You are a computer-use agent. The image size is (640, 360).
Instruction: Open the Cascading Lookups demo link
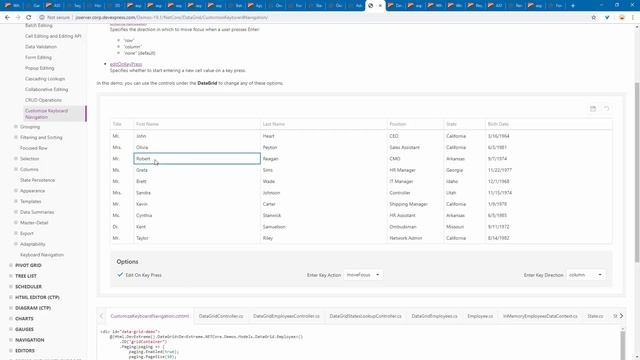45,78
